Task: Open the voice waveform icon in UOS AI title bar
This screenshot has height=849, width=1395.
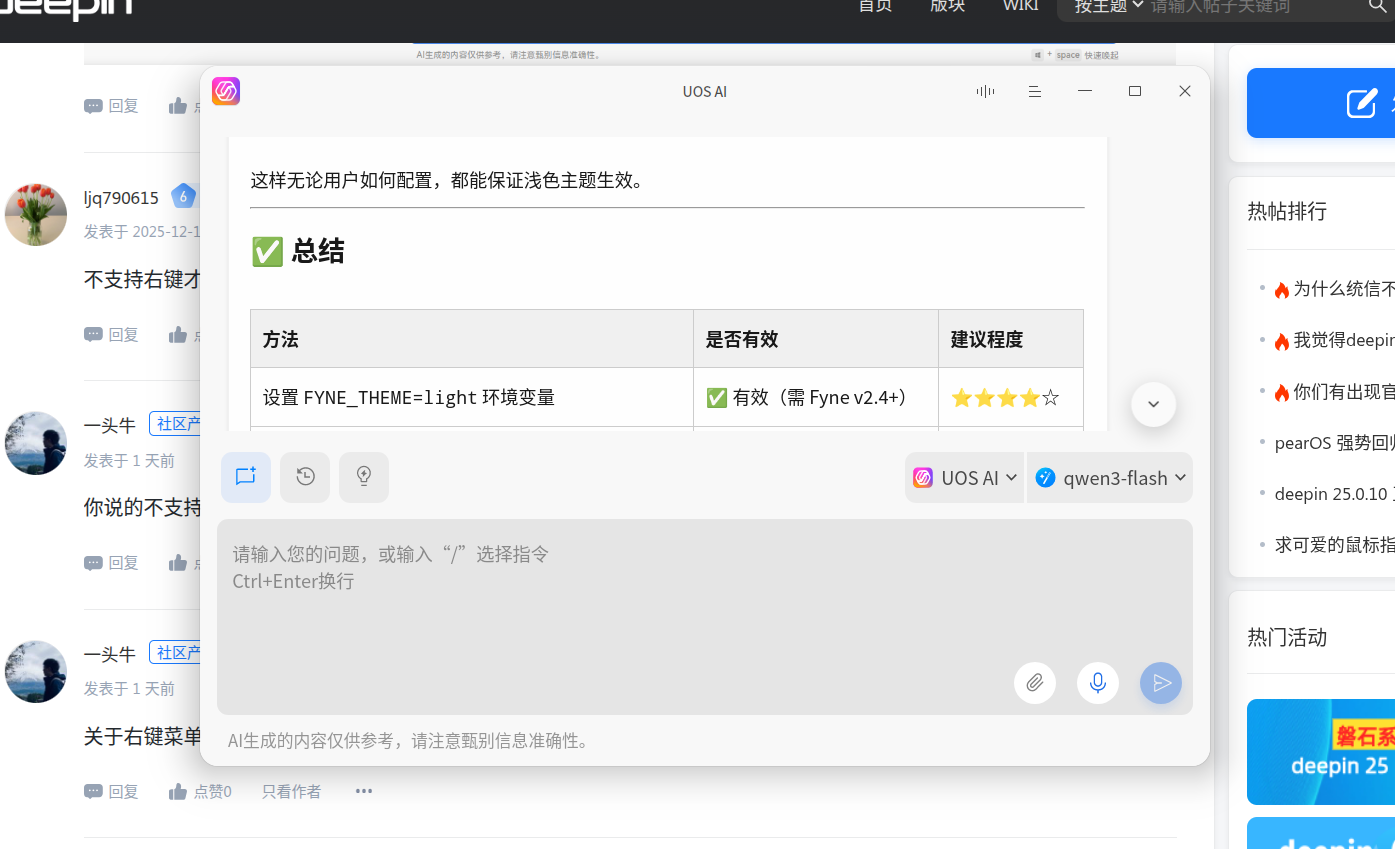Action: tap(985, 91)
